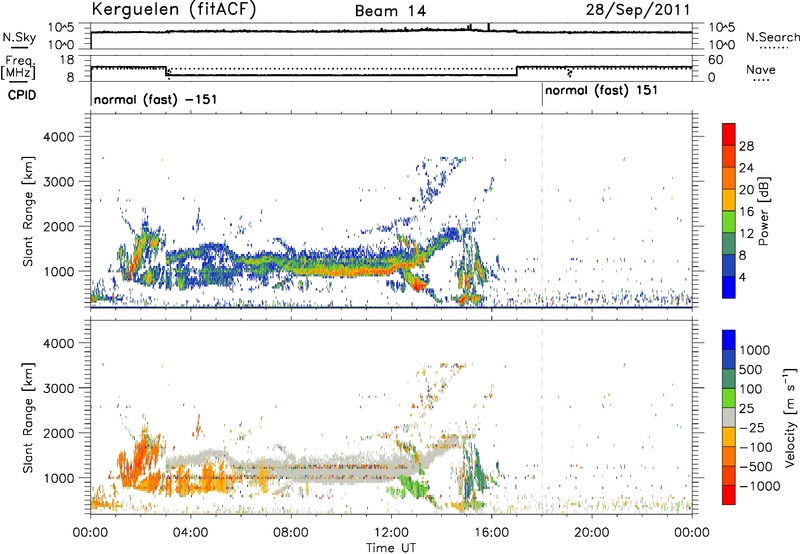Click the '04:00' time axis tick label
800x554 pixels.
pos(190,533)
